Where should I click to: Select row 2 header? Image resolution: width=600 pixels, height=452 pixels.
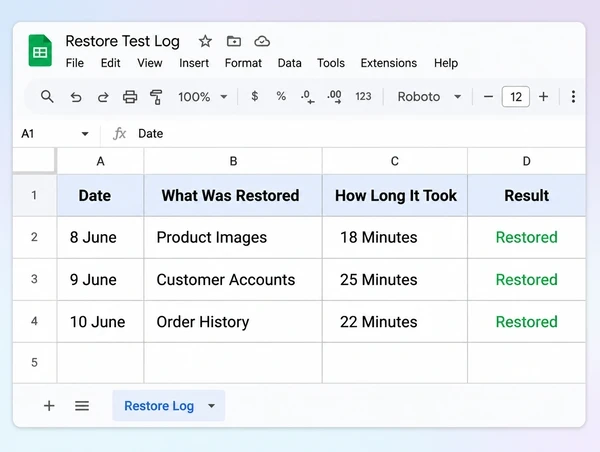34,237
